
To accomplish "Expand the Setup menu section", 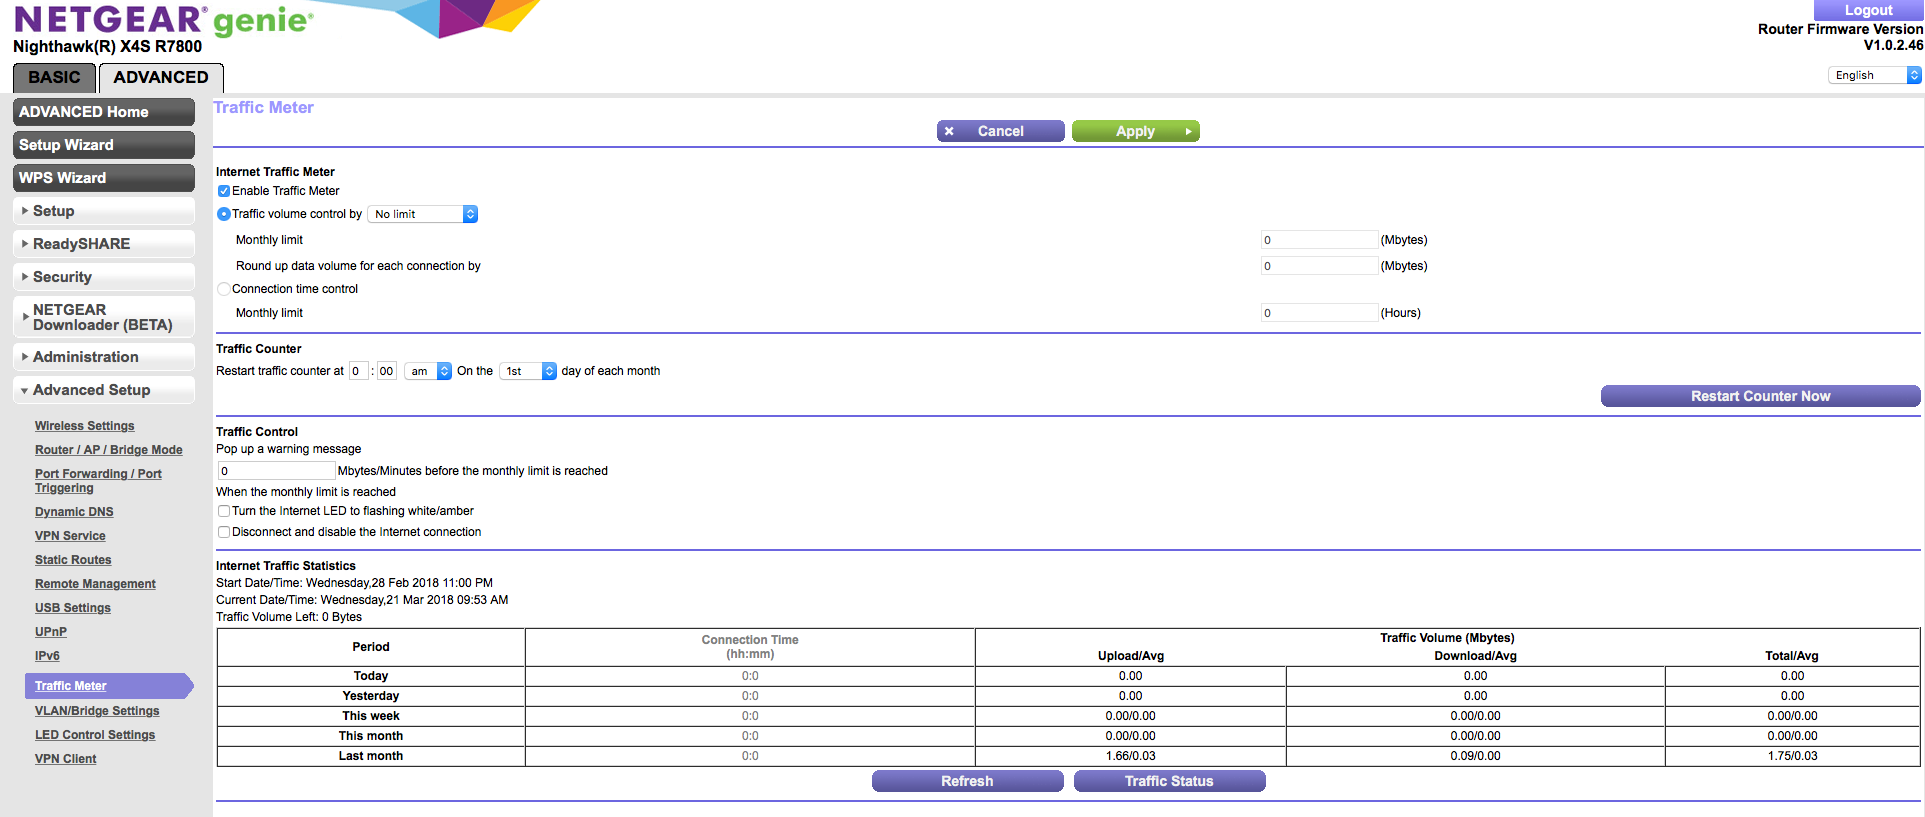I will (104, 211).
